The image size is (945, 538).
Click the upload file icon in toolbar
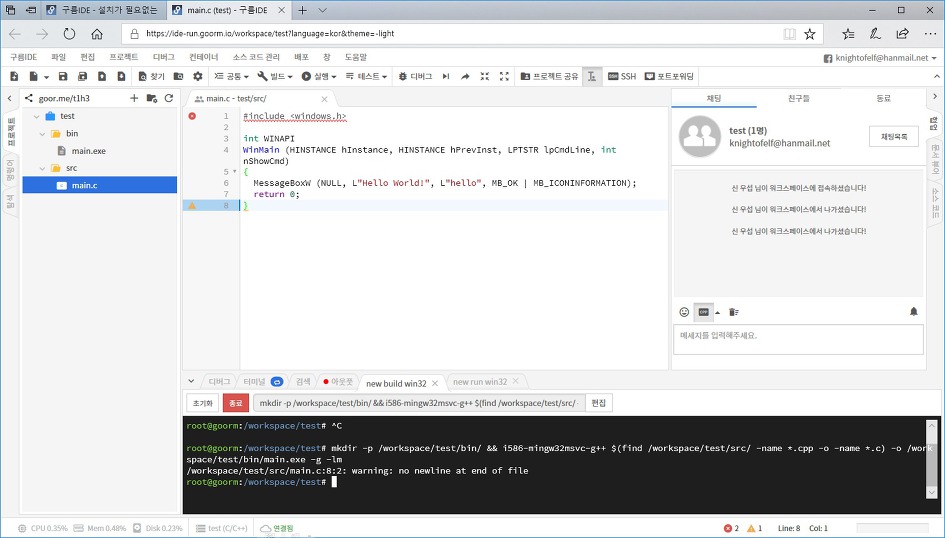(102, 77)
